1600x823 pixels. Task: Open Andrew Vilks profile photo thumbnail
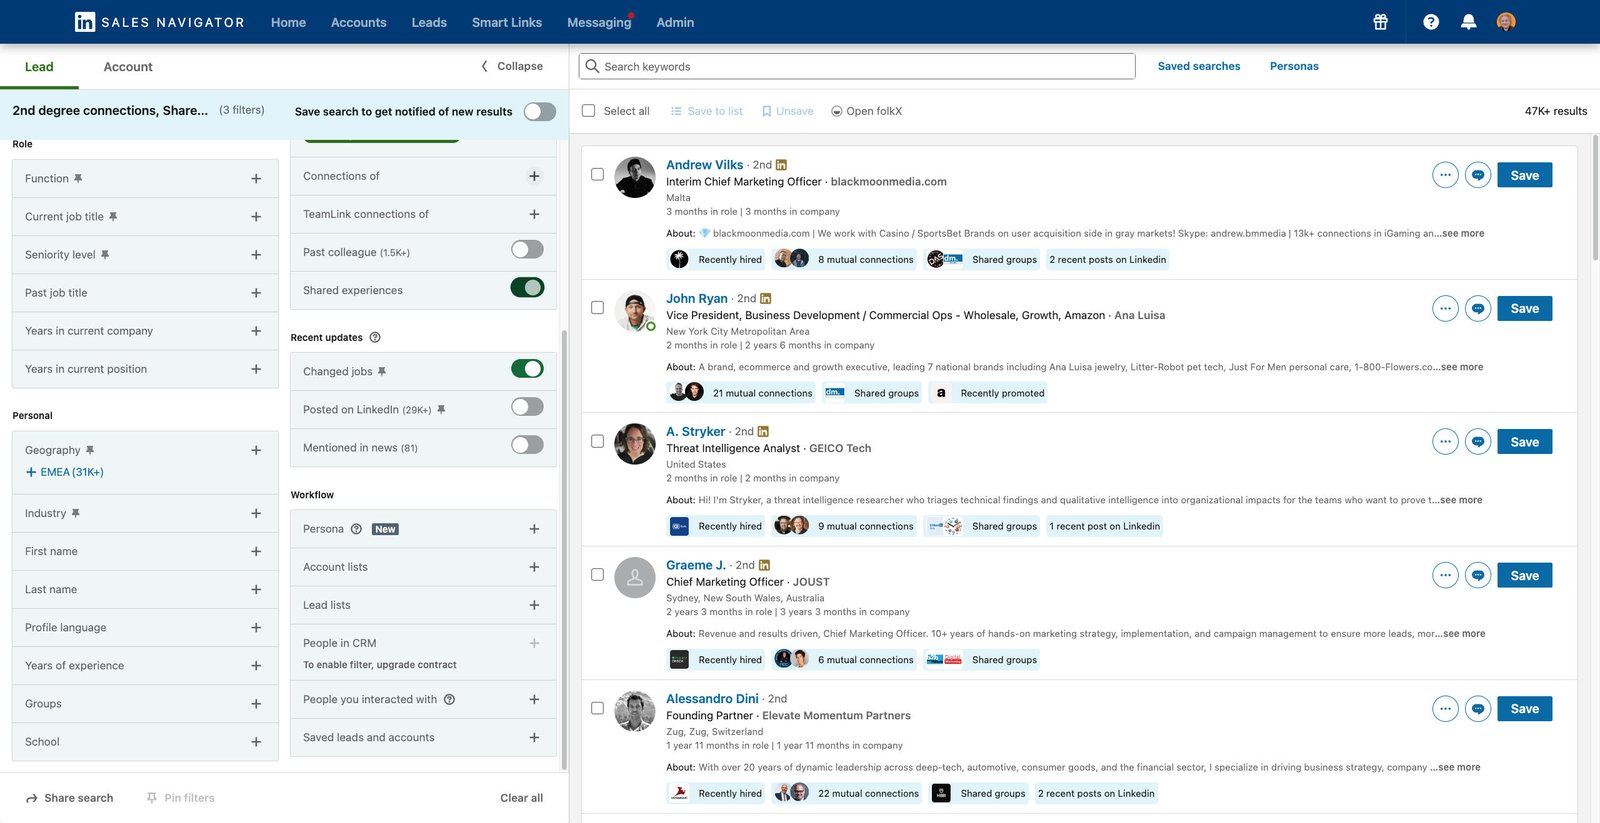[x=635, y=177]
